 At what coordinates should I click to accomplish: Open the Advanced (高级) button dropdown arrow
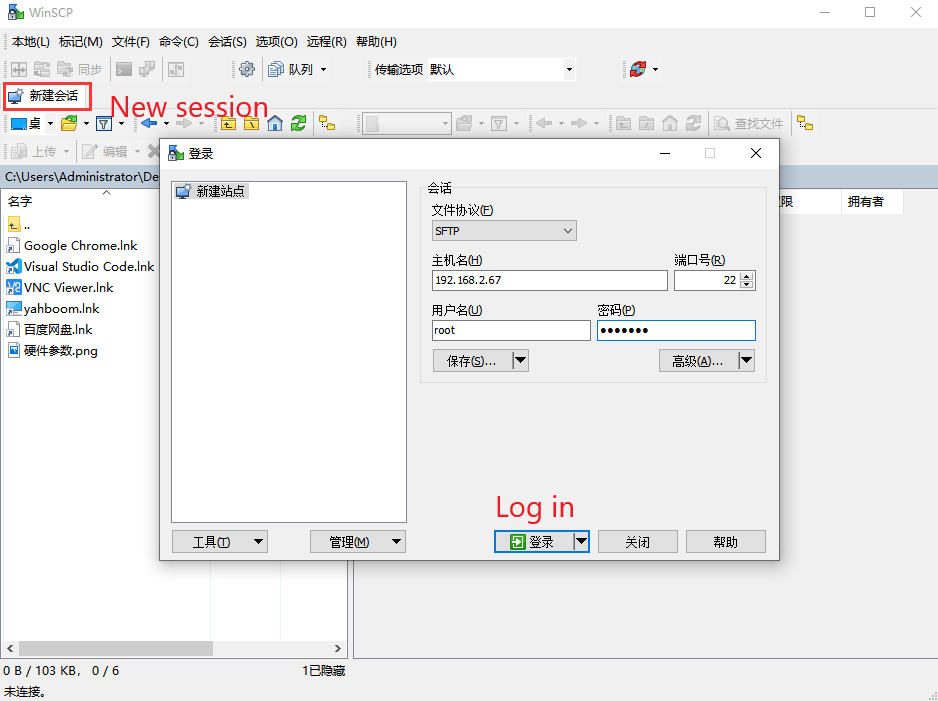coord(746,361)
